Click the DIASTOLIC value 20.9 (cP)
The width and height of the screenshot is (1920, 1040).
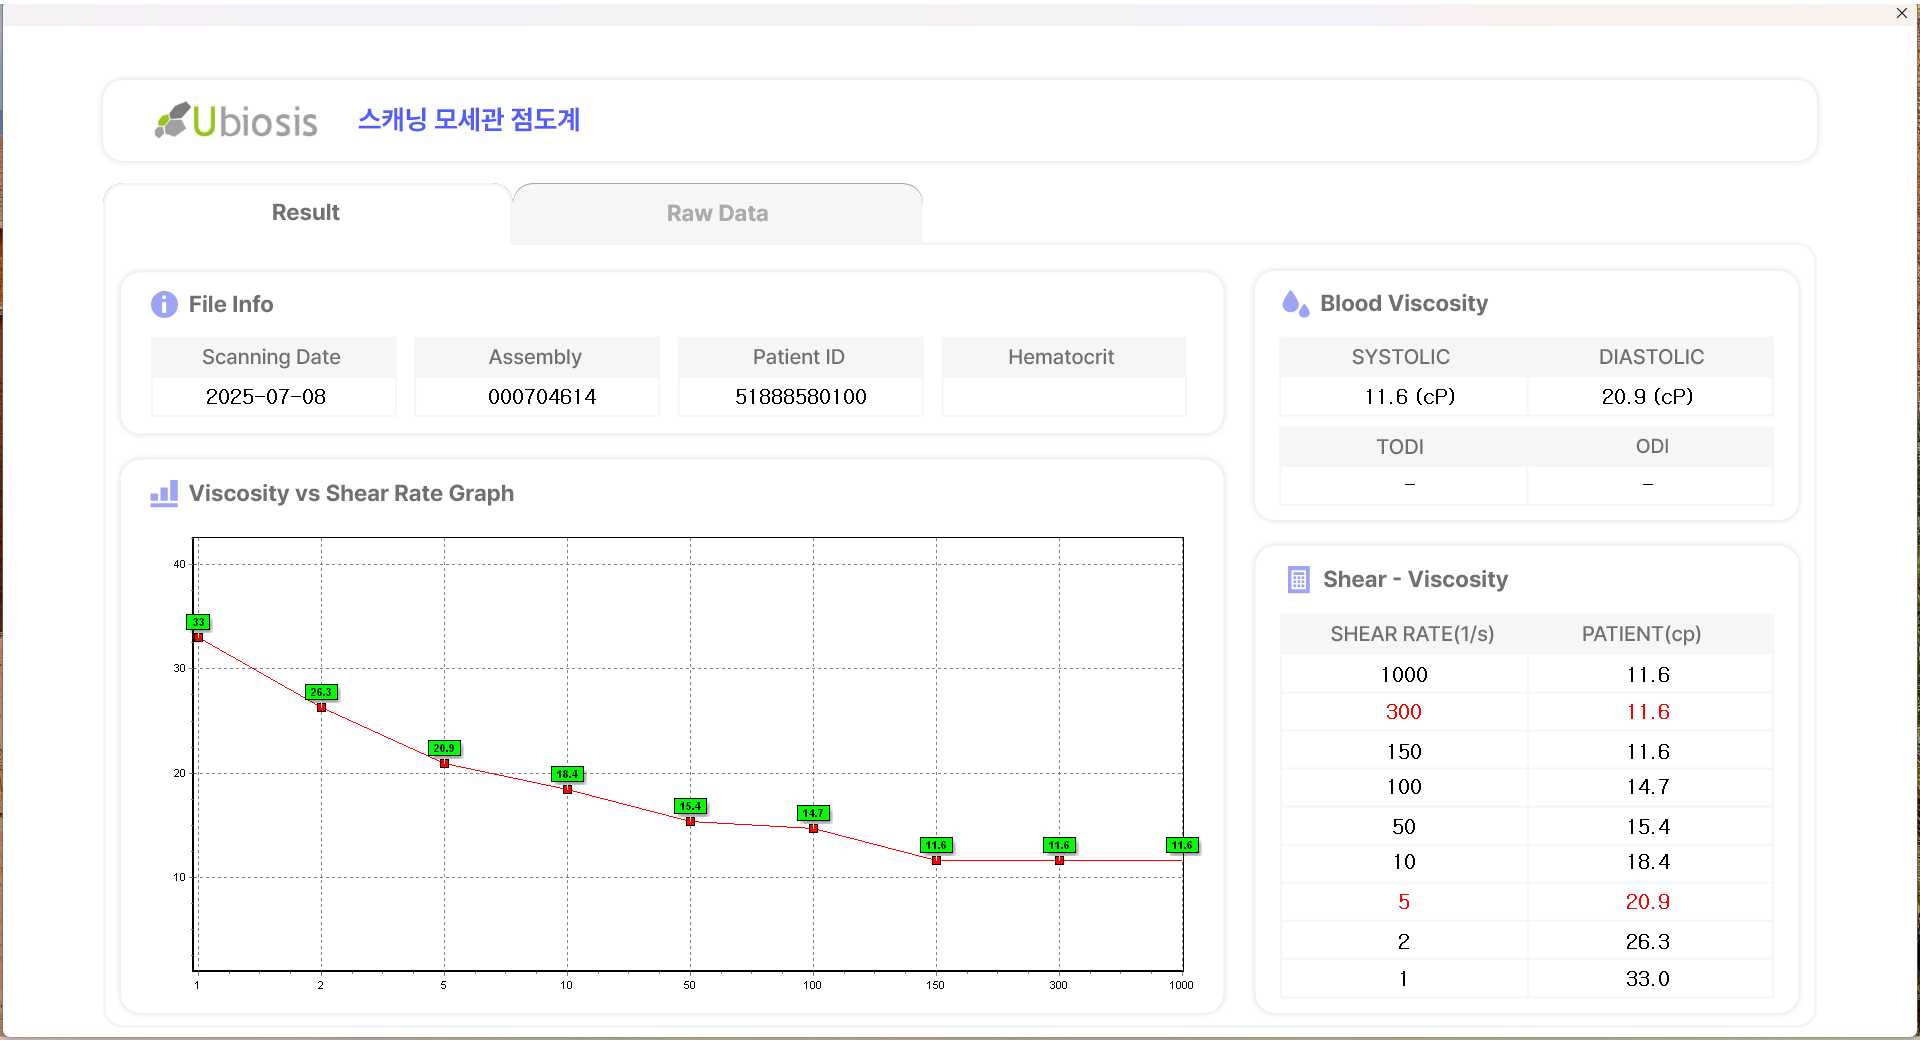[x=1647, y=397]
